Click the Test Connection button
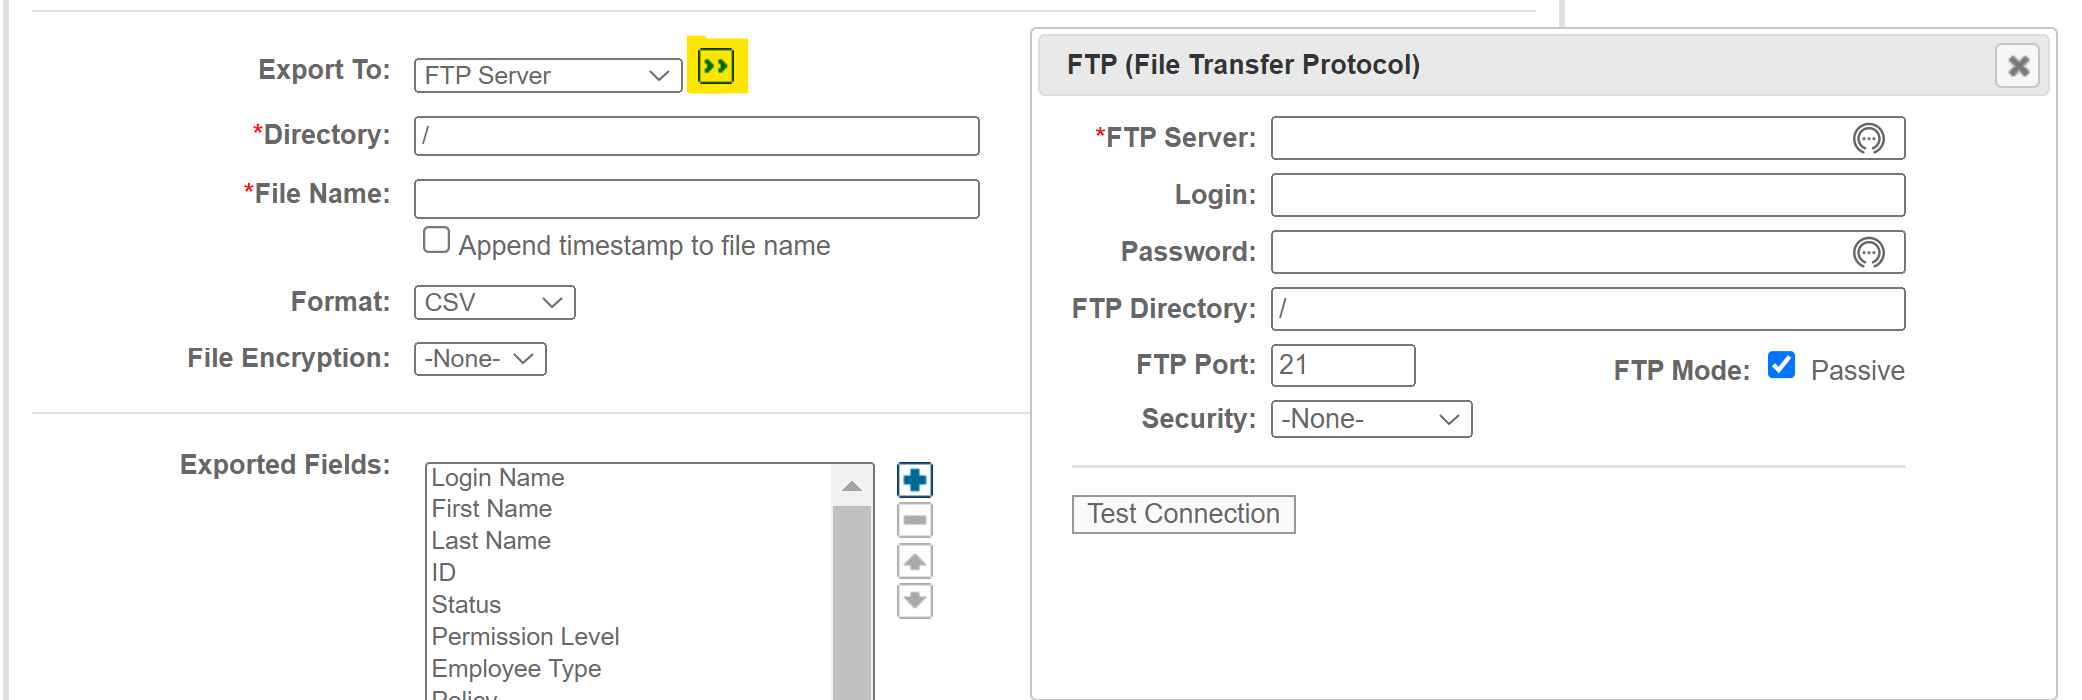This screenshot has width=2082, height=700. [1183, 514]
